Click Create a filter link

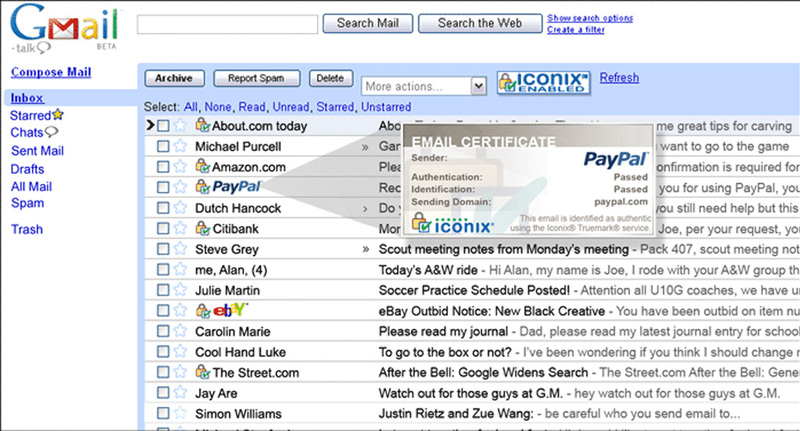pyautogui.click(x=576, y=30)
